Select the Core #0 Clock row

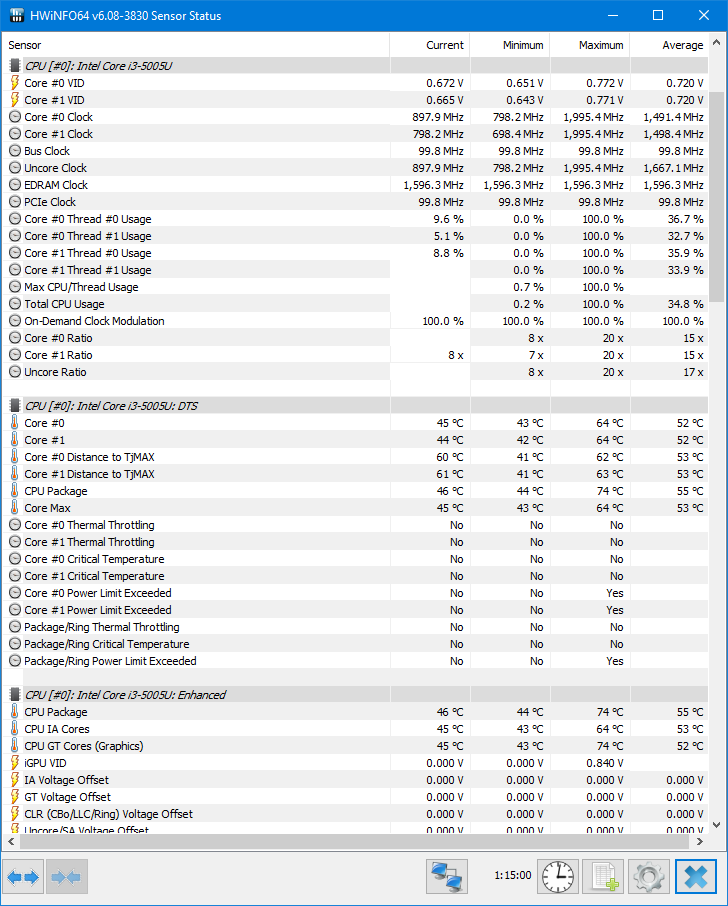point(355,117)
